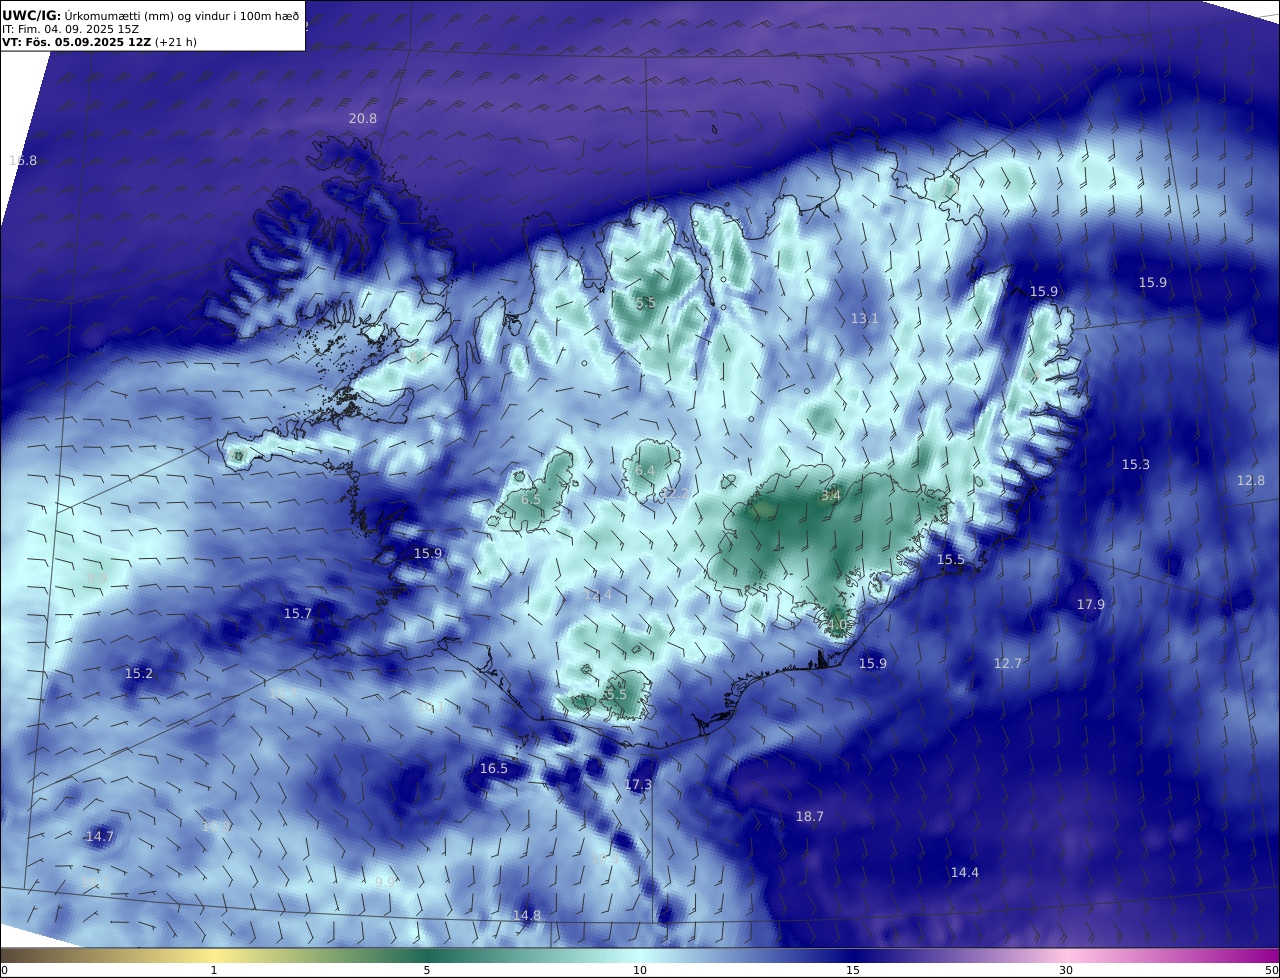Viewport: 1280px width, 978px height.
Task: Select the 18.7 value label
Action: pos(810,816)
